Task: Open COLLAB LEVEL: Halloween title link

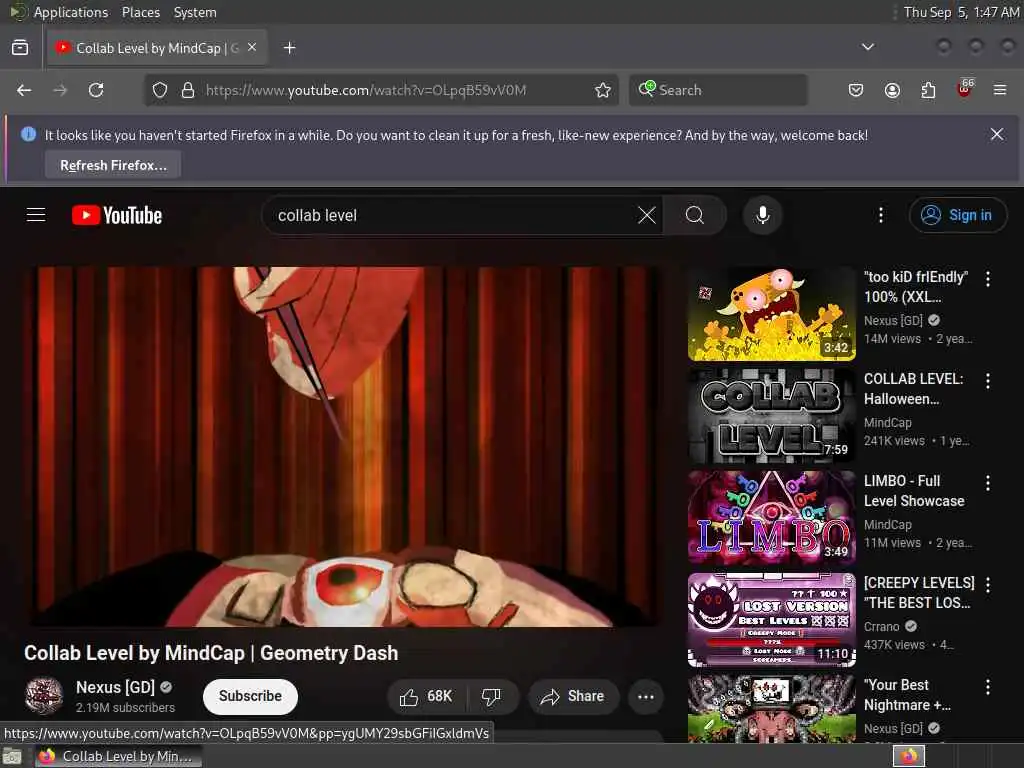Action: tap(913, 389)
